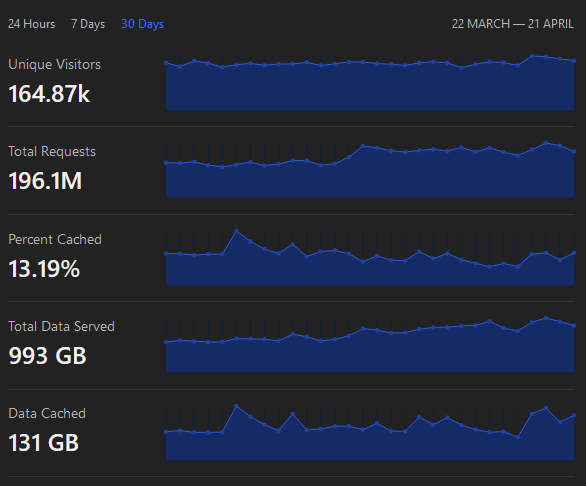This screenshot has width=586, height=486.
Task: Click the Unique Visitors label
Action: point(55,64)
